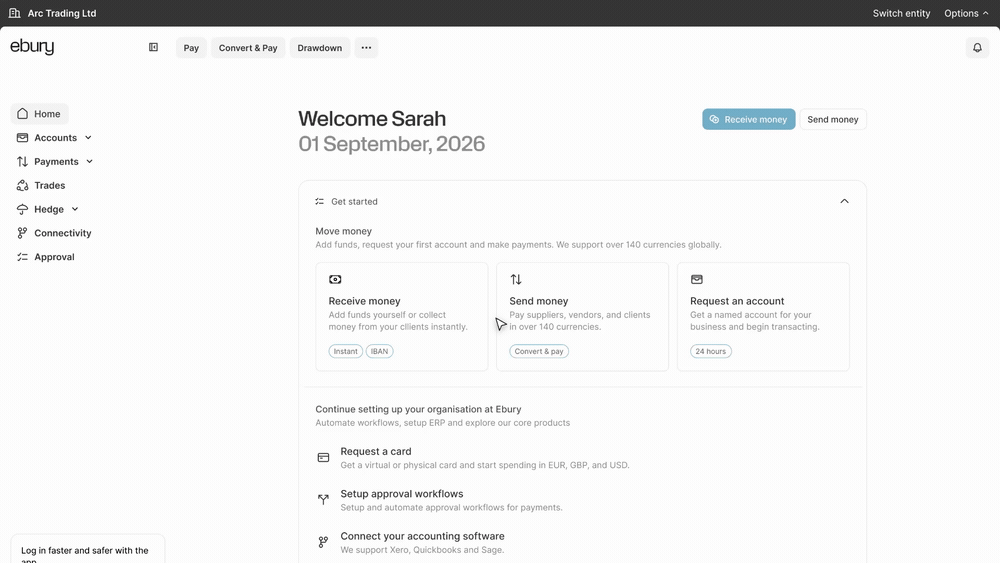Click the Payments arrows icon in the sidebar
Viewport: 1000px width, 563px height.
click(22, 161)
